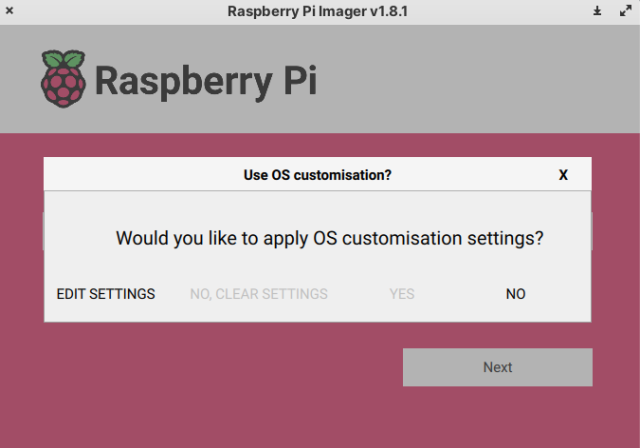The height and width of the screenshot is (448, 640).
Task: Click the Raspberry Pi Imager v1.8.1 title text
Action: (x=318, y=11)
